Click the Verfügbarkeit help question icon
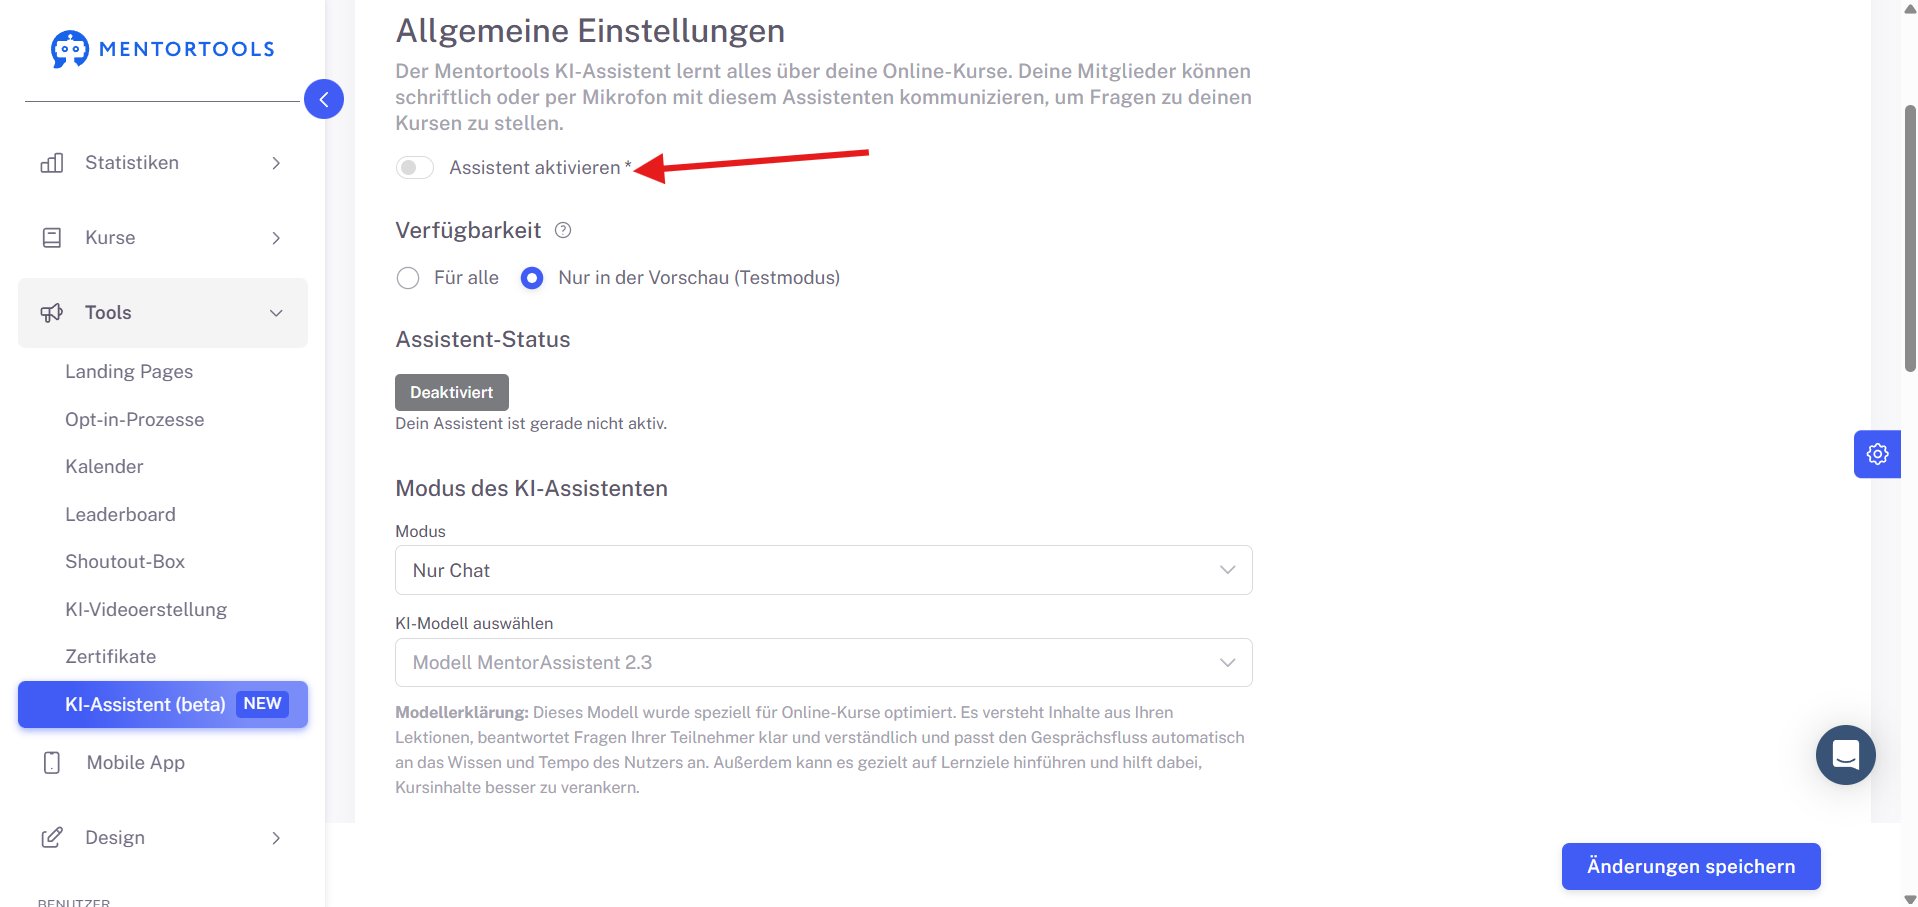 pyautogui.click(x=563, y=230)
